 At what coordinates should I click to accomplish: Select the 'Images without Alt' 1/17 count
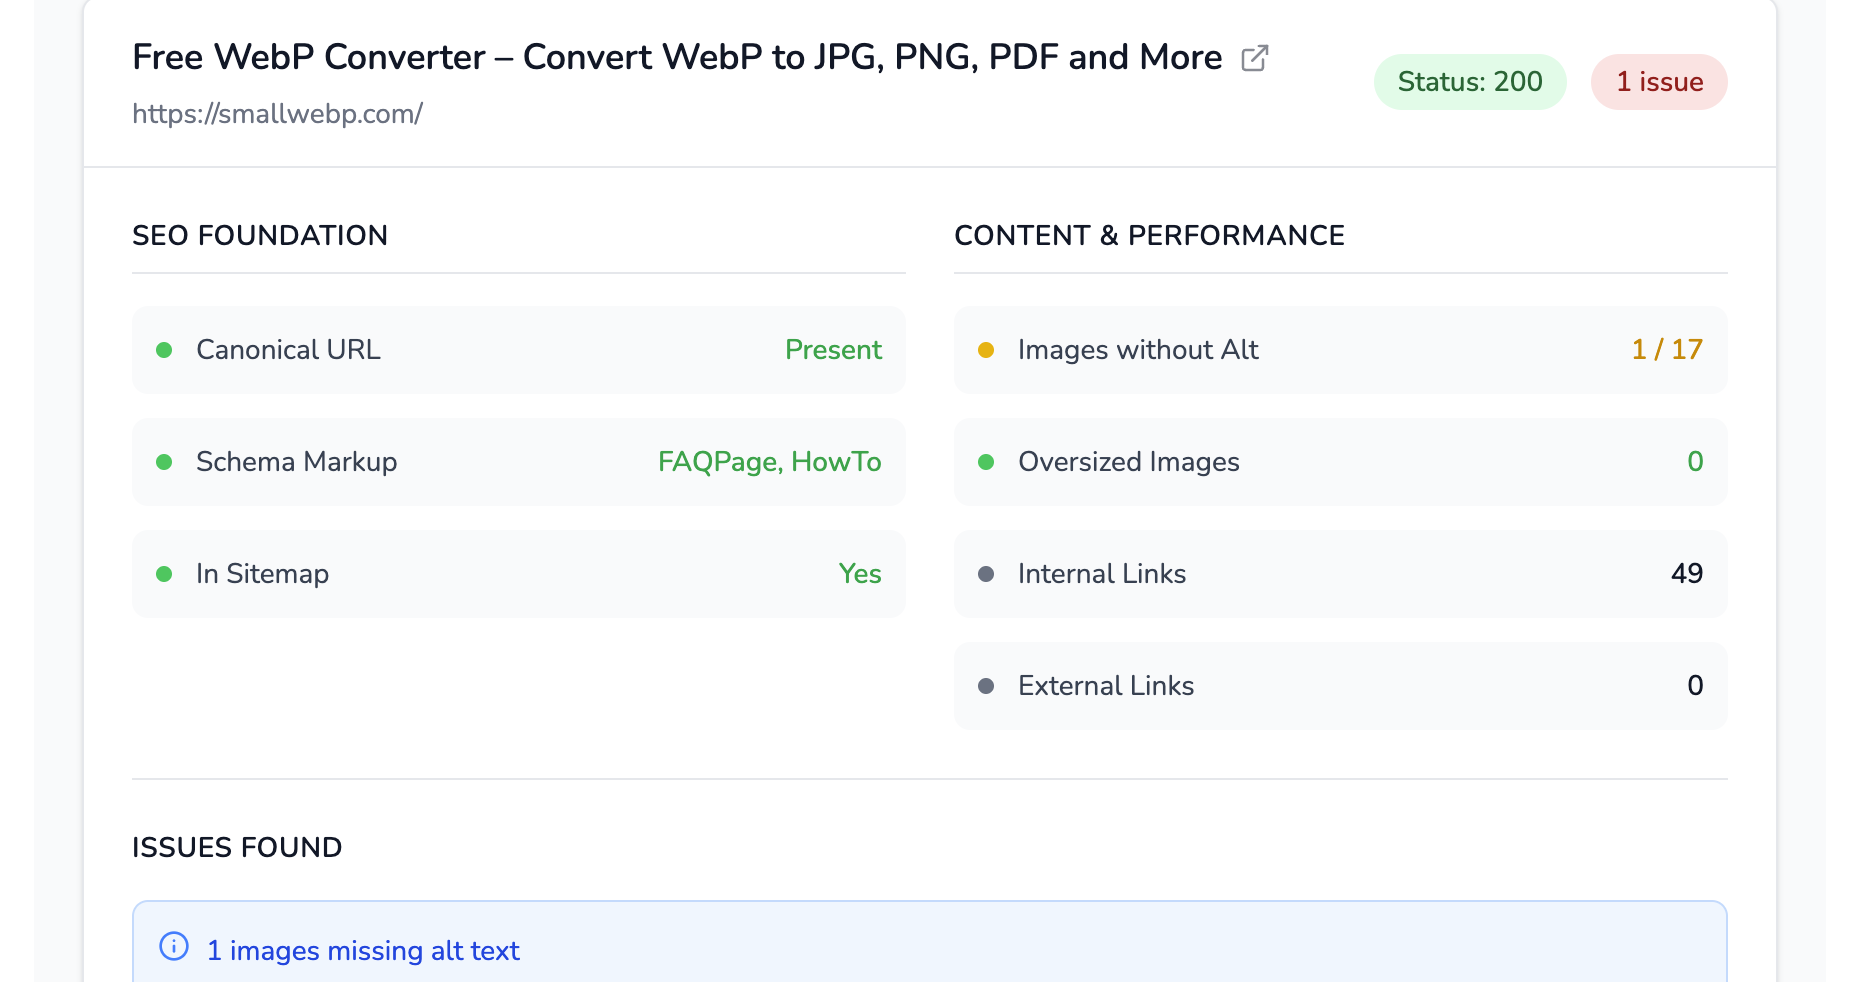coord(1666,350)
